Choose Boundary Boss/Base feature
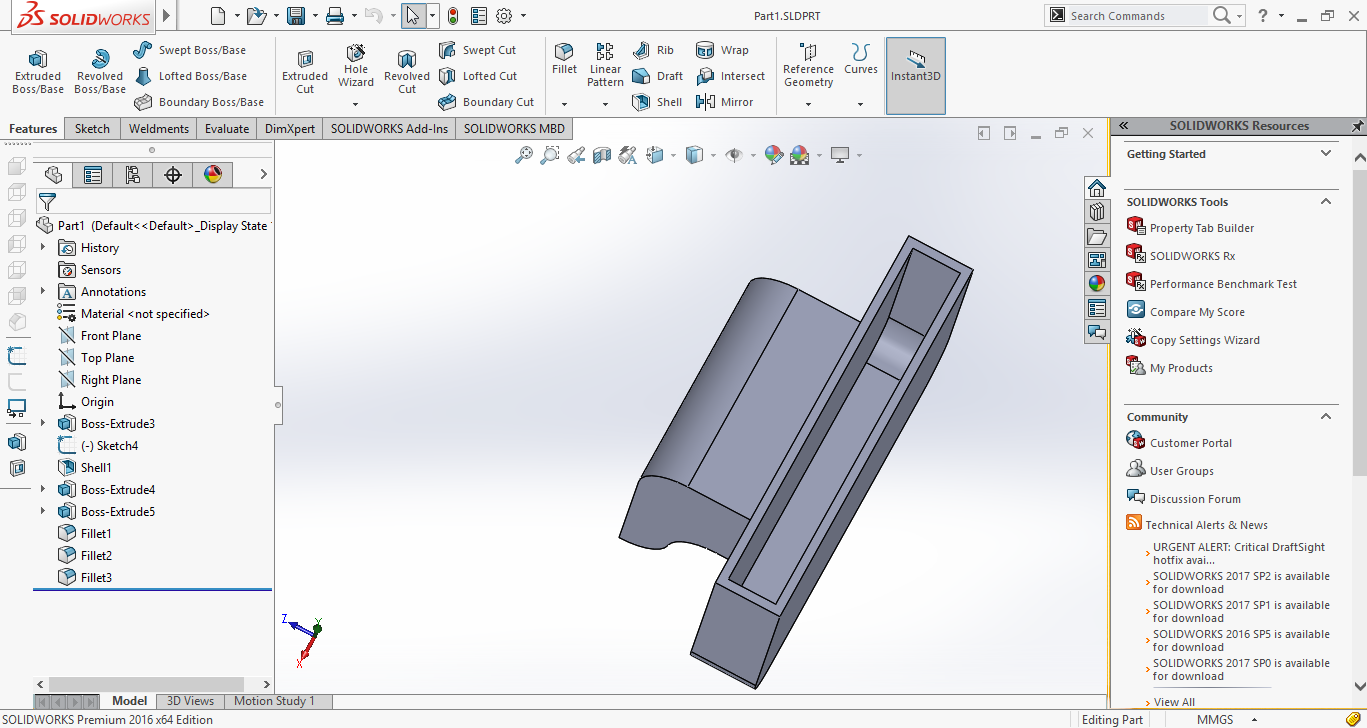 pos(198,102)
